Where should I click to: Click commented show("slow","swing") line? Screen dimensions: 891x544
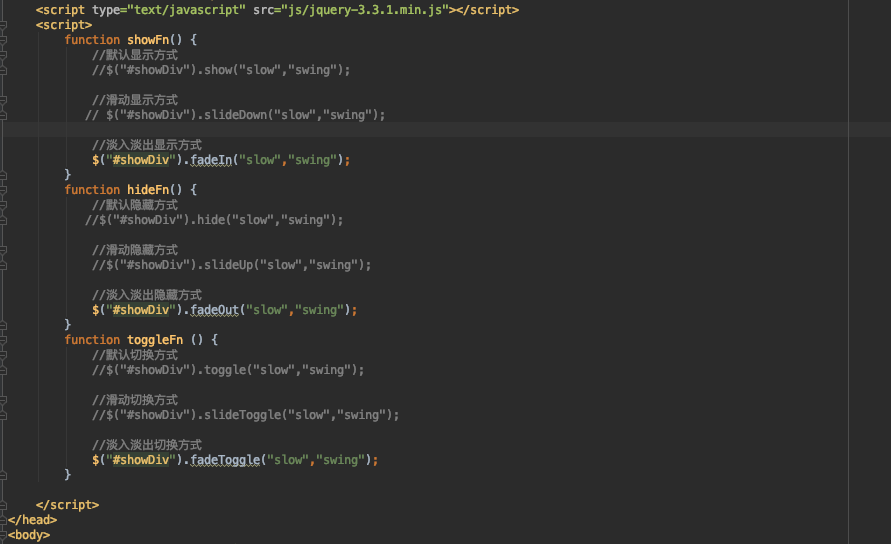coord(221,70)
